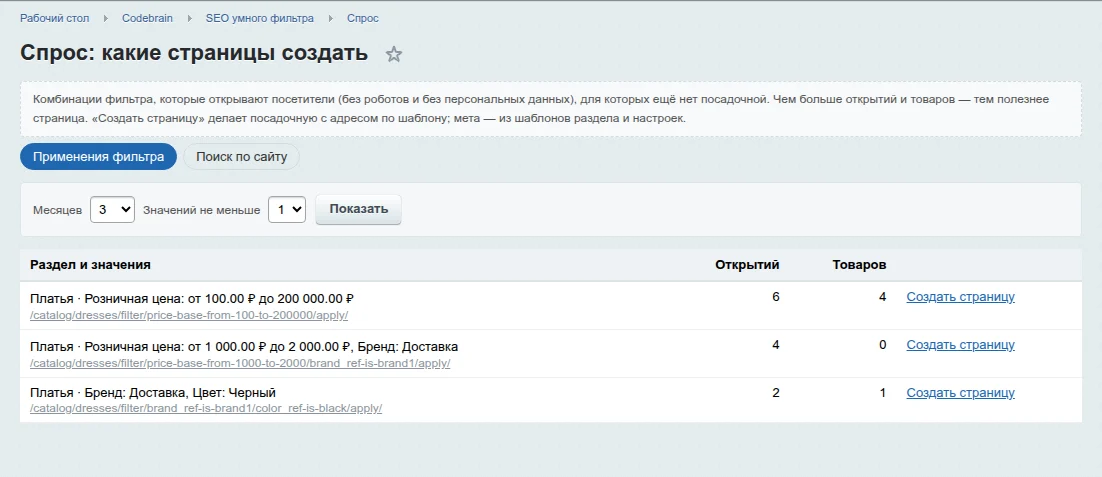This screenshot has width=1102, height=477.
Task: Click the Товаров column header
Action: [x=860, y=265]
